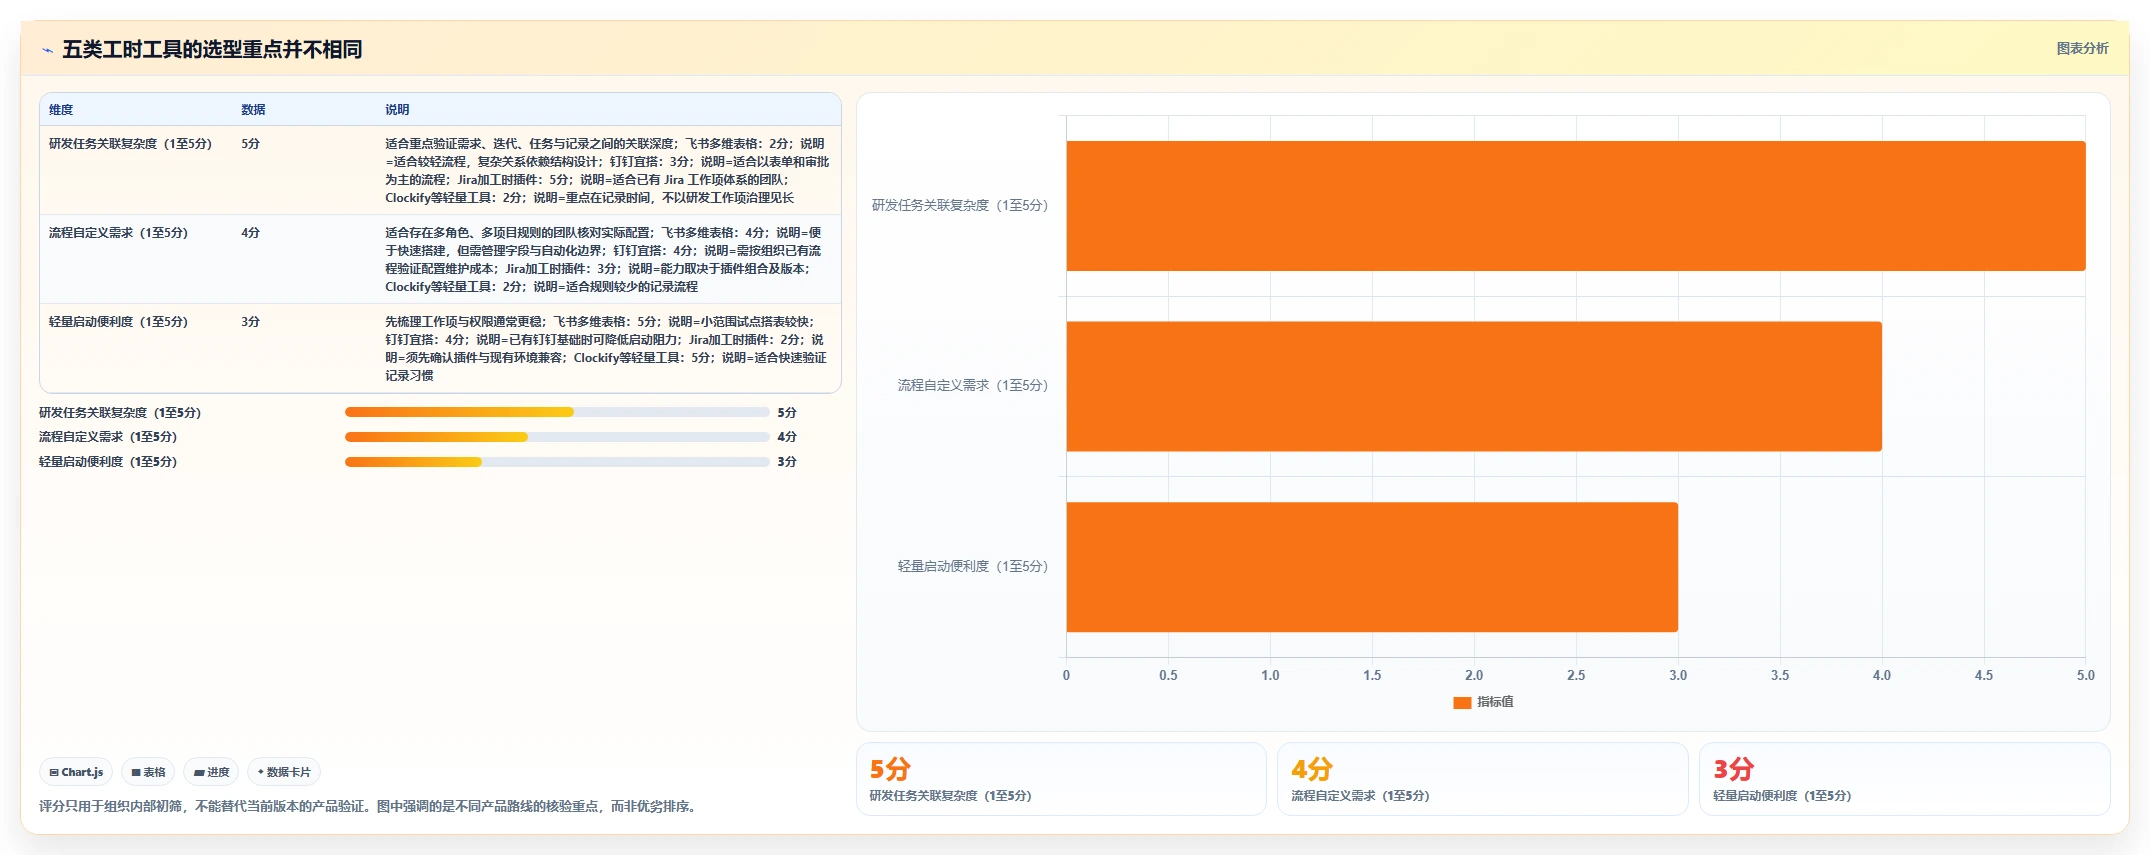The width and height of the screenshot is (2150, 855).
Task: Click the 轻量启动便利度 progress bar
Action: pyautogui.click(x=557, y=462)
